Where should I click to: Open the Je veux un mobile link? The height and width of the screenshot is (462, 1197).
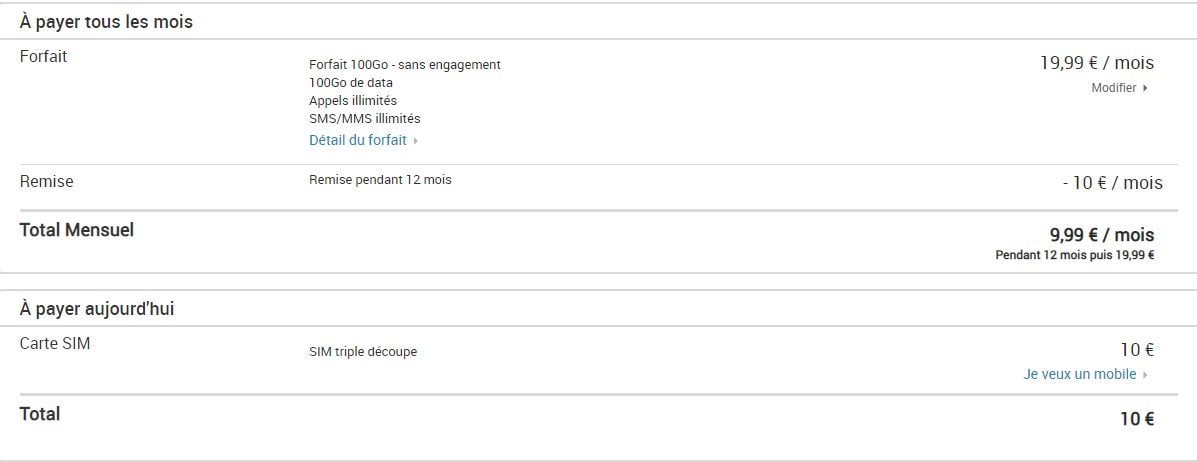click(1080, 374)
